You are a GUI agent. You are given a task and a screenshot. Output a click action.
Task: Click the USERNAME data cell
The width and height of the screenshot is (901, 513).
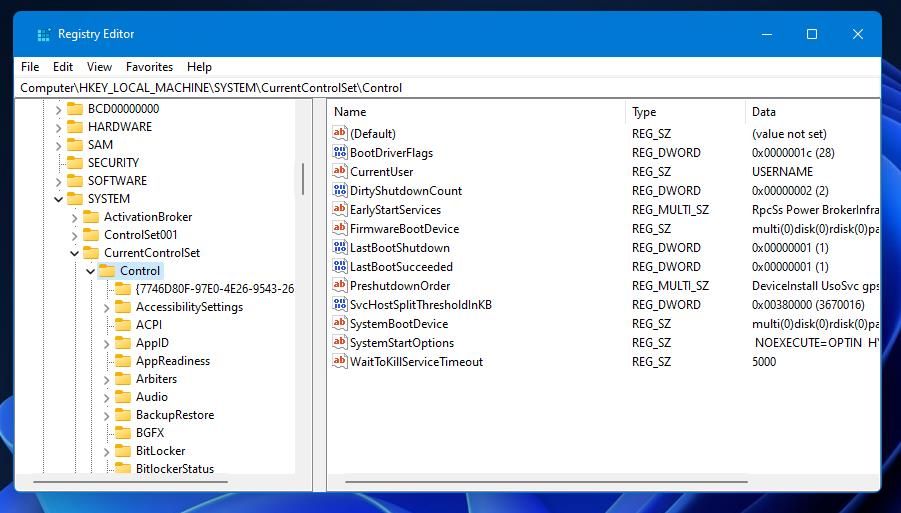click(x=782, y=172)
